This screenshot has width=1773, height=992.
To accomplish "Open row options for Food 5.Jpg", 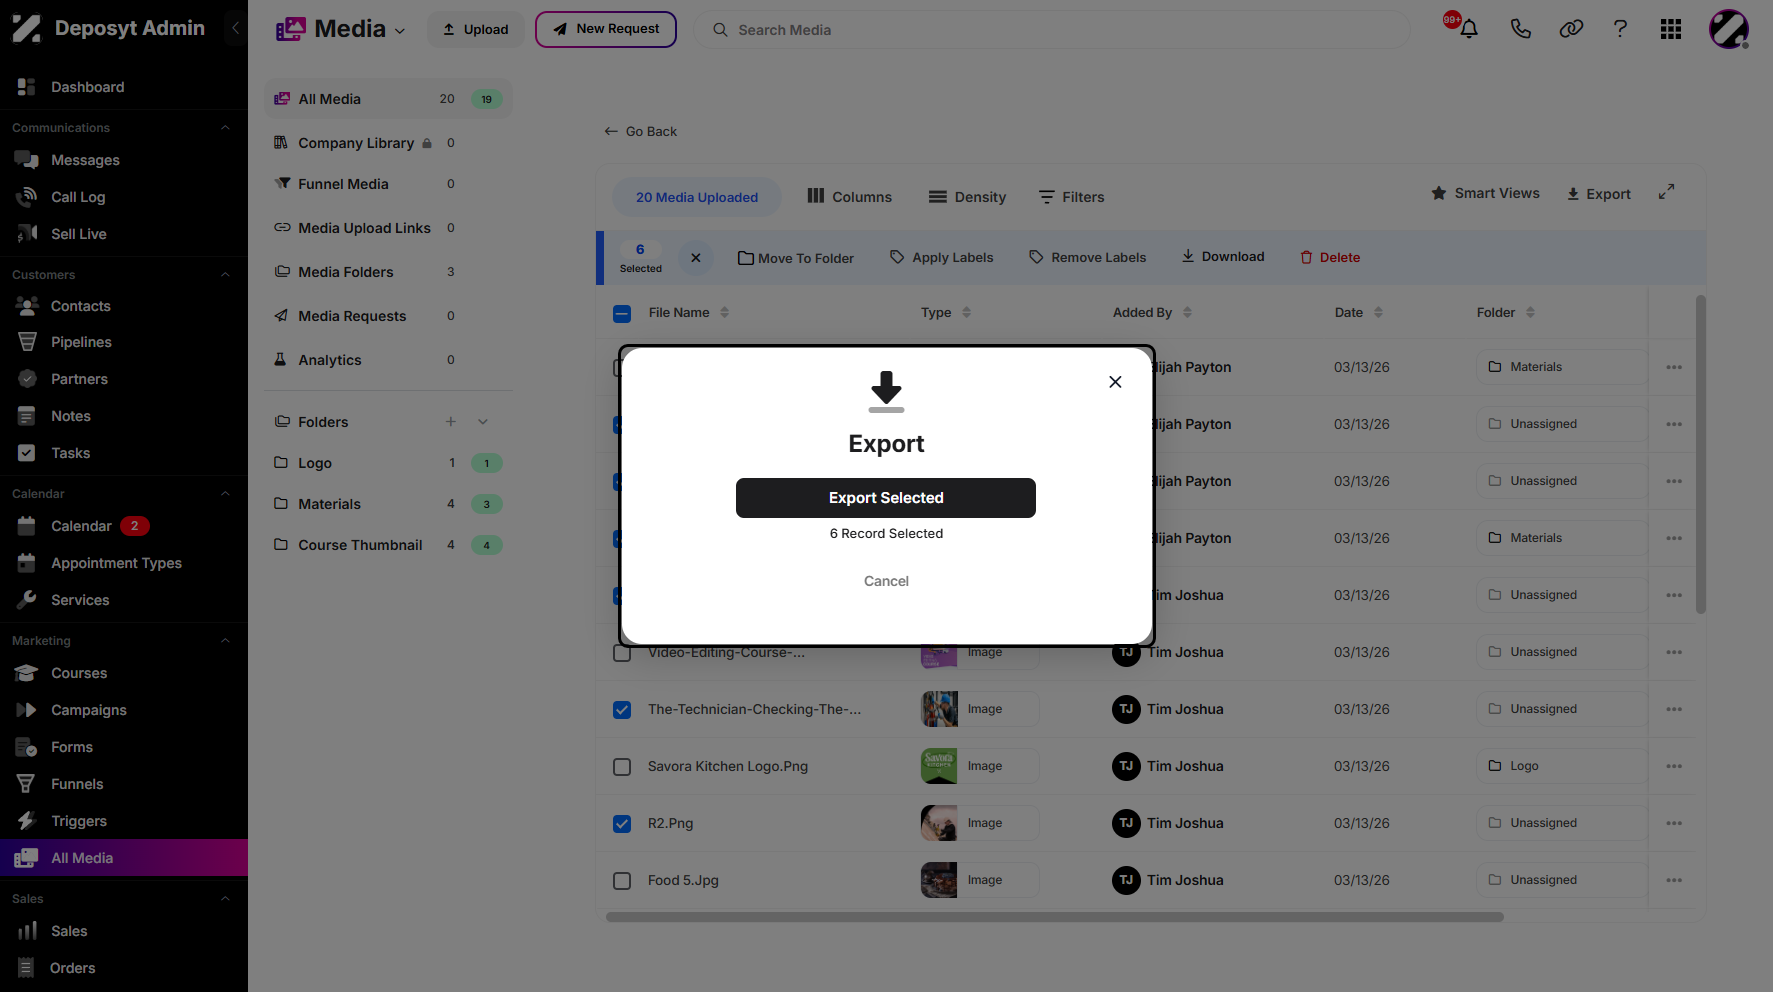I will pyautogui.click(x=1674, y=880).
